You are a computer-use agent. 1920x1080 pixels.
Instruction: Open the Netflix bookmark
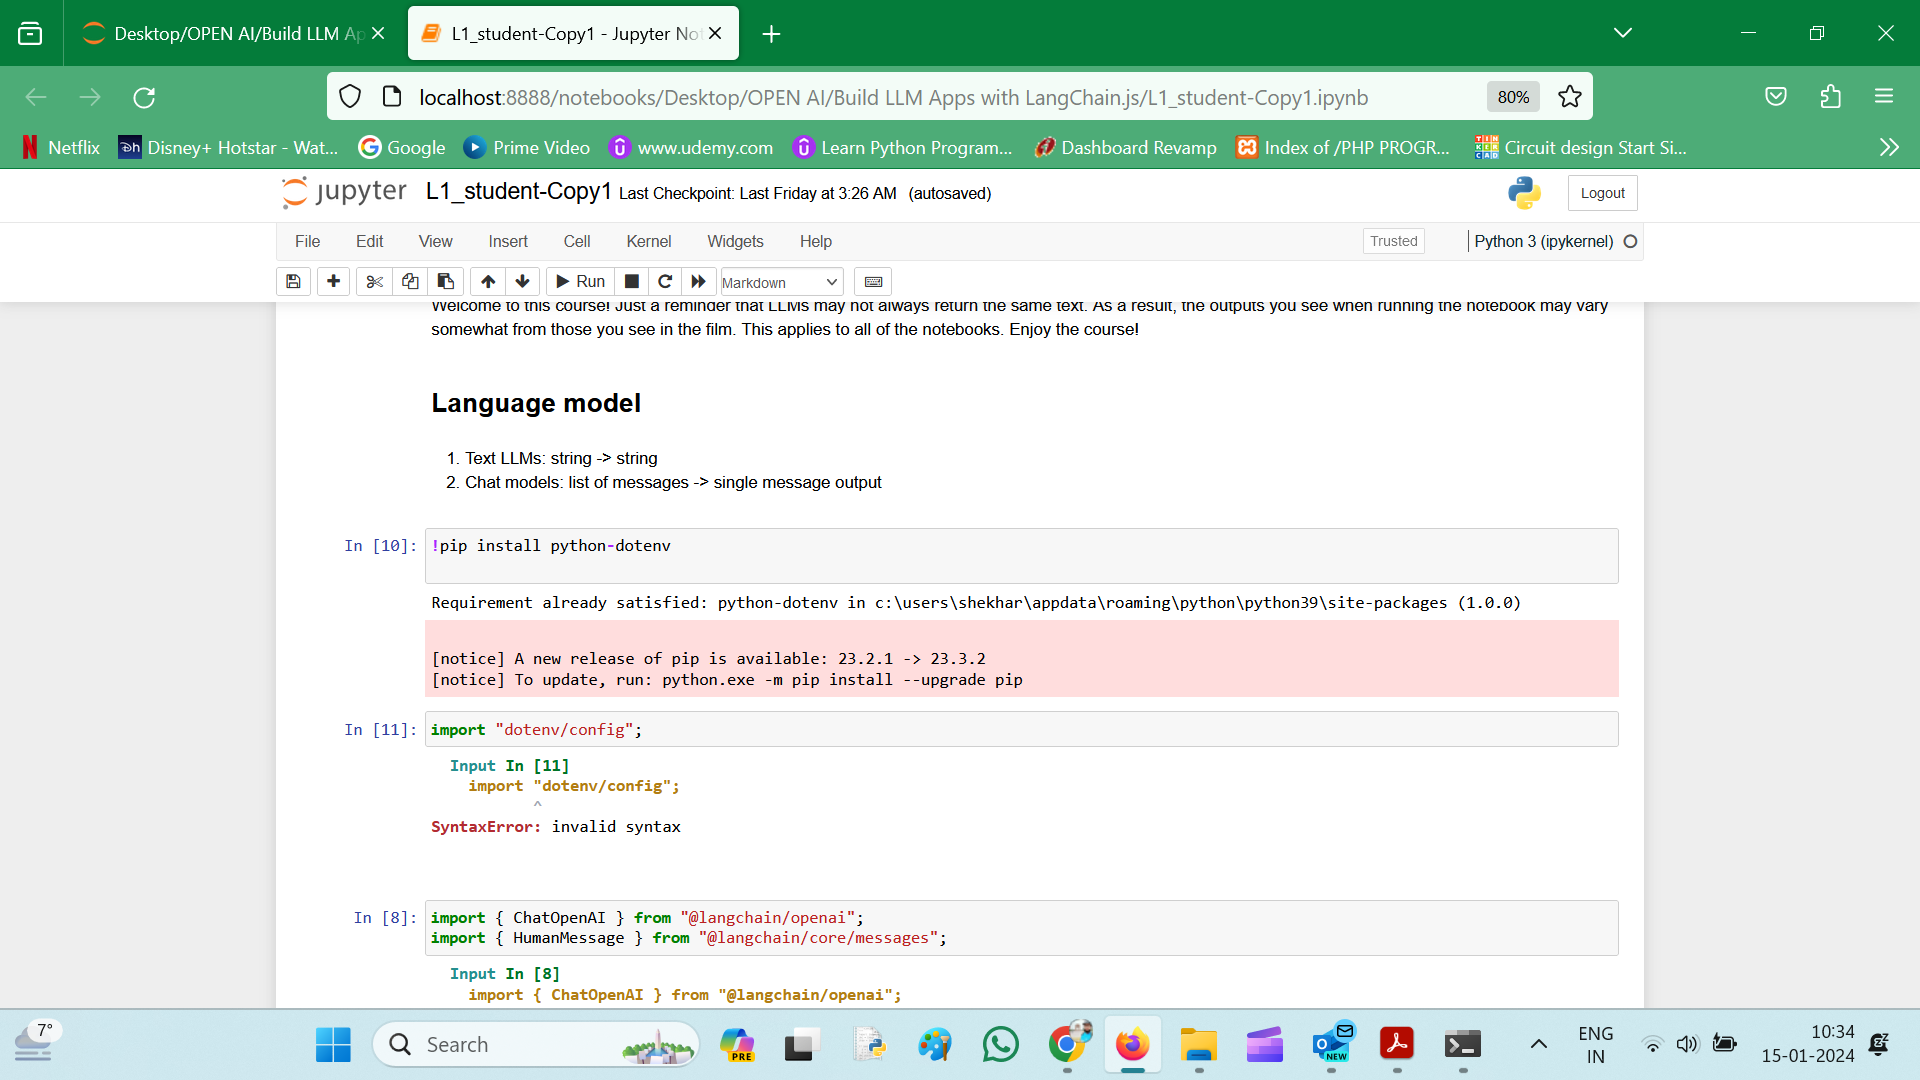click(61, 147)
